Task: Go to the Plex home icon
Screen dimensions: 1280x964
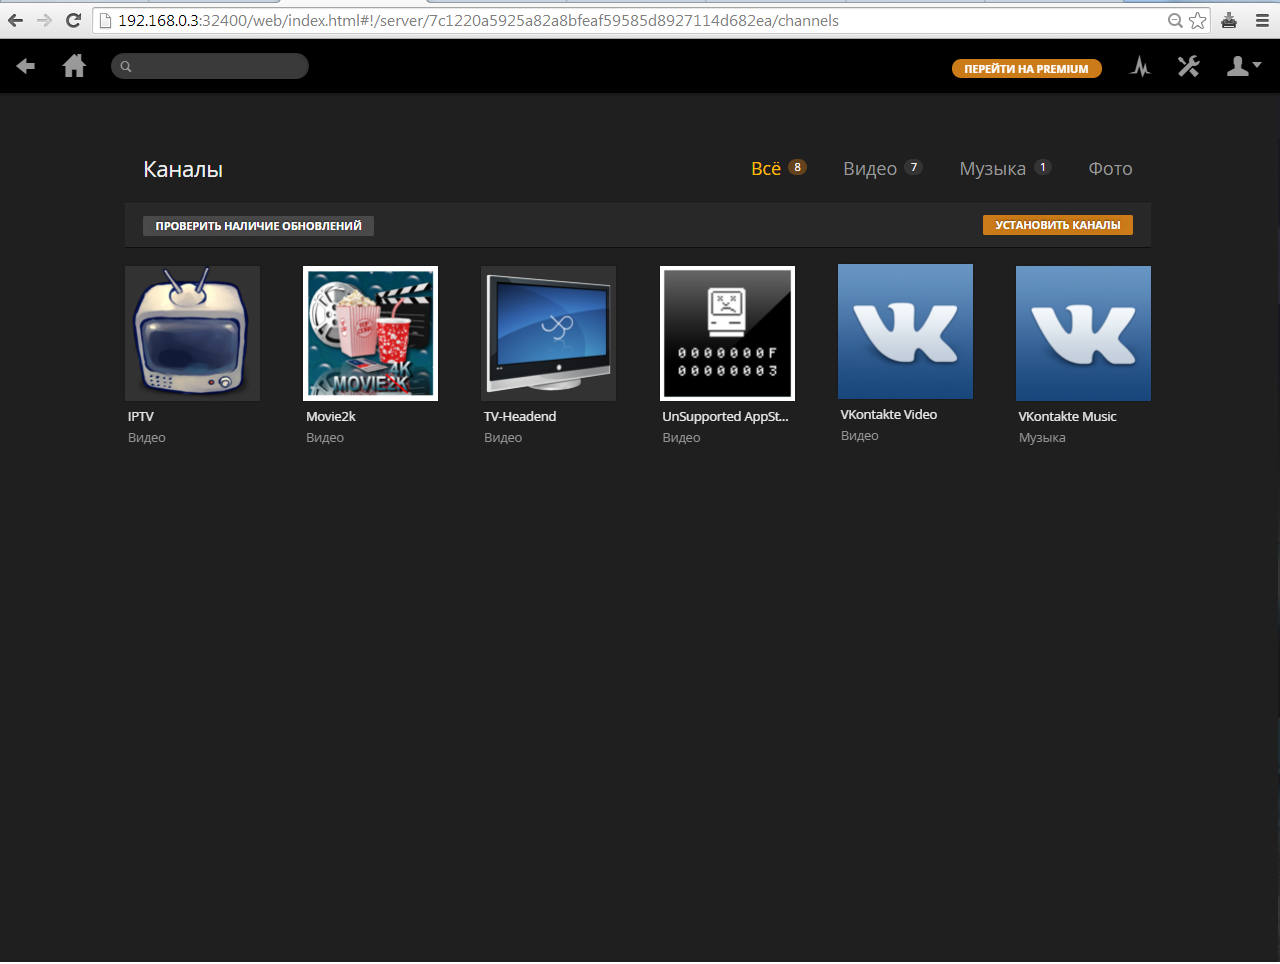Action: pos(74,66)
